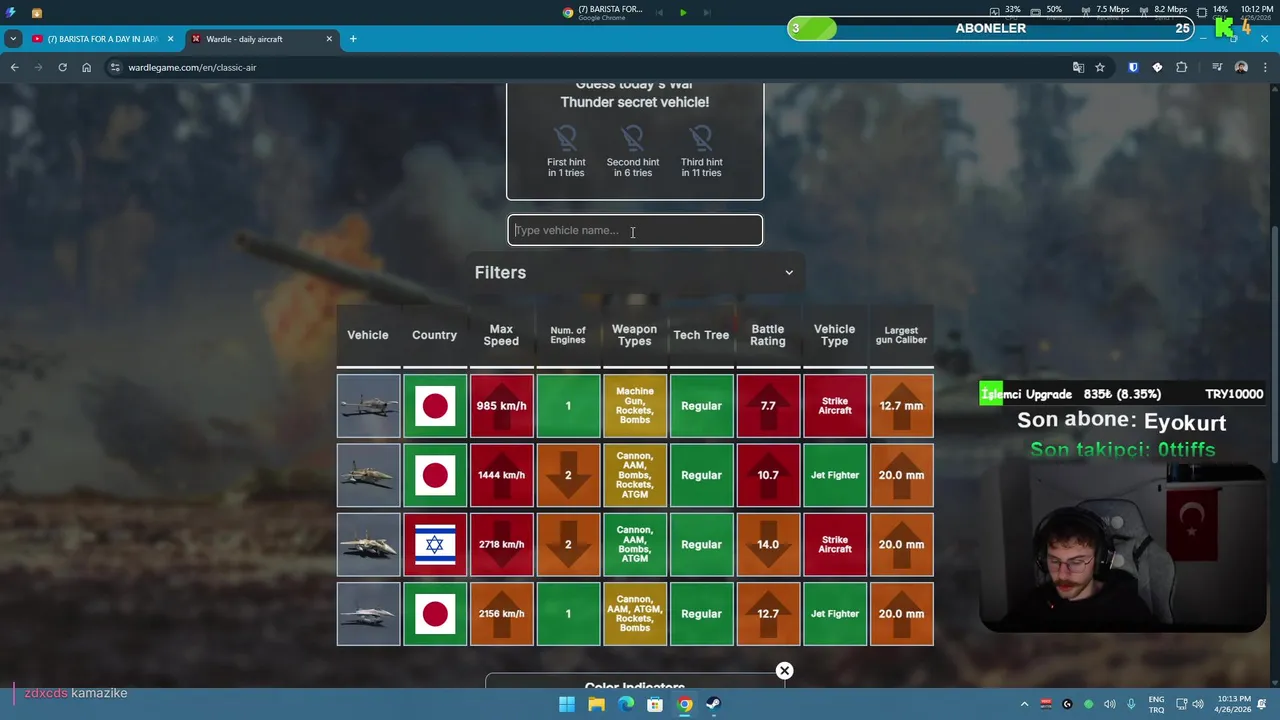
Task: Close the overlay with the X button
Action: [x=785, y=671]
